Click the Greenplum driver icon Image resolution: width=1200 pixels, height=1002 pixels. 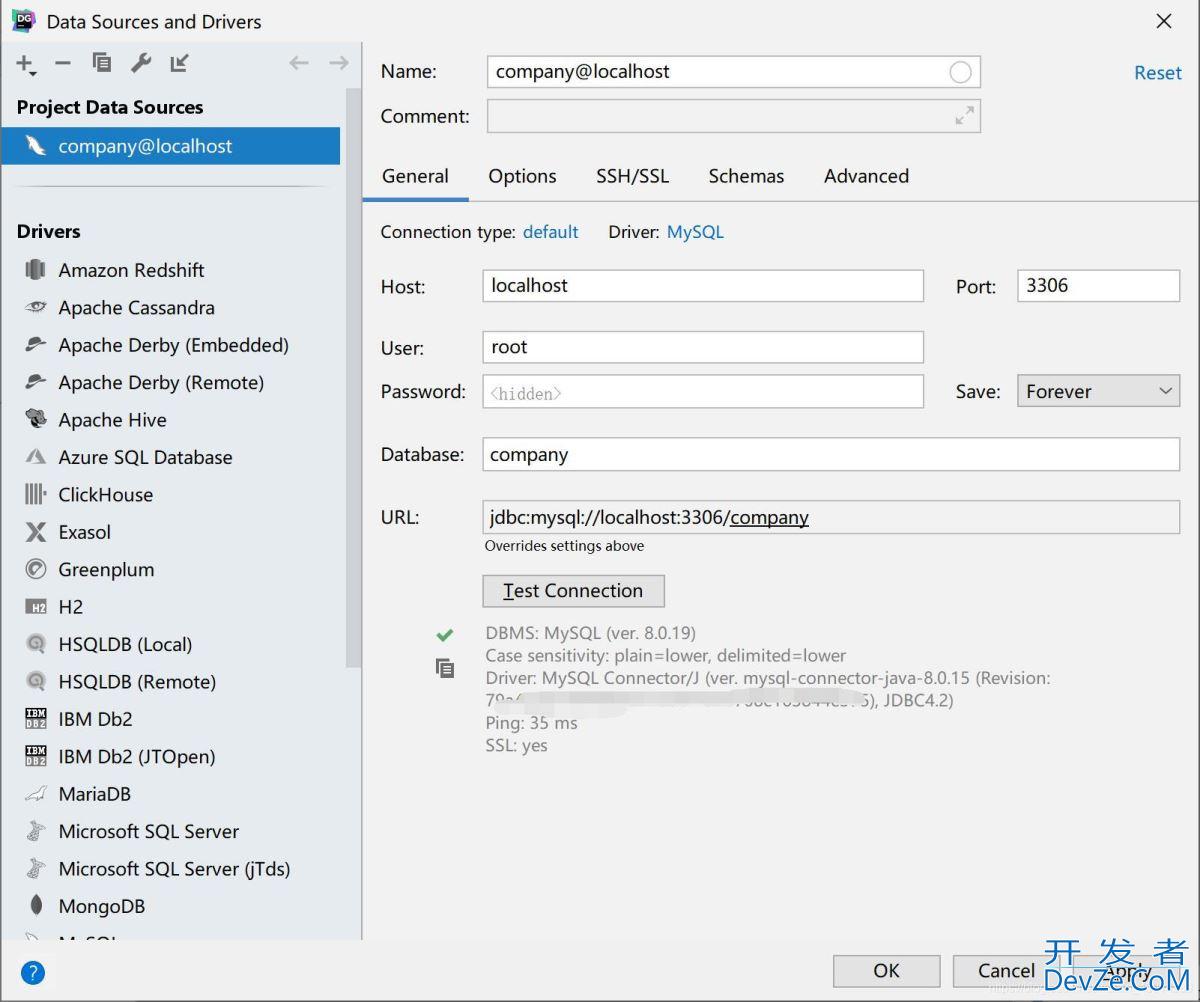coord(36,569)
